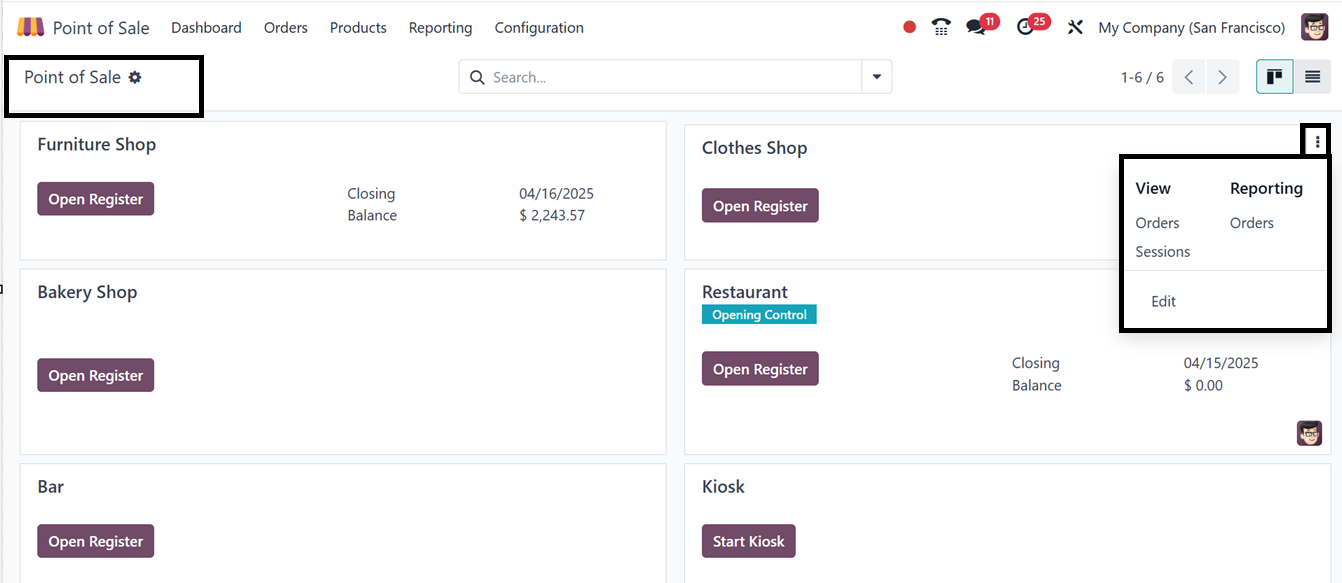Click Start Kiosk button
This screenshot has width=1342, height=583.
coord(748,541)
